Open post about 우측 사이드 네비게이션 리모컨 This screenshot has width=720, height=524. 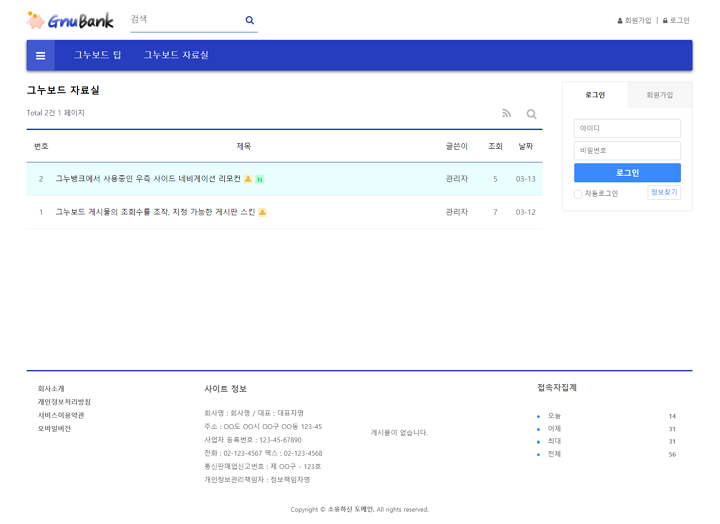(148, 179)
